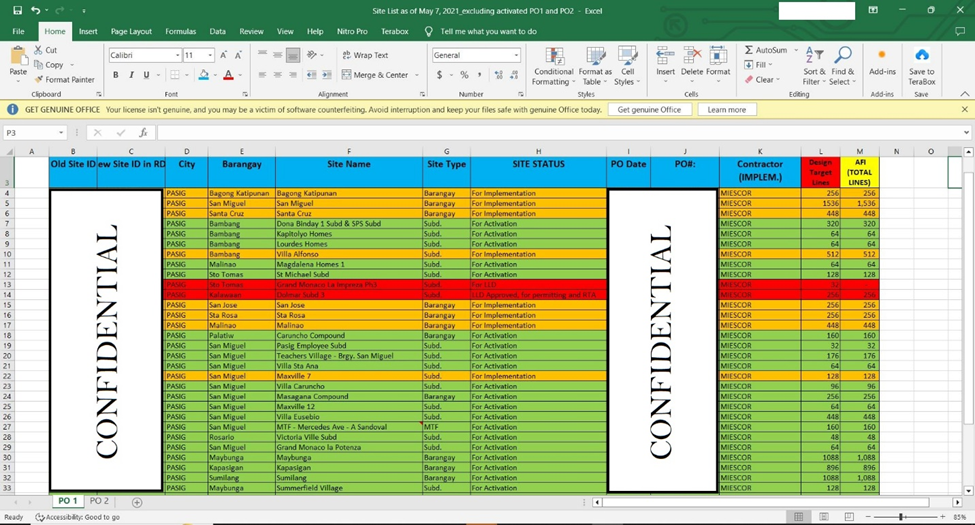This screenshot has height=525, width=975.
Task: Toggle Wrap Text for selected cells
Action: click(x=365, y=56)
